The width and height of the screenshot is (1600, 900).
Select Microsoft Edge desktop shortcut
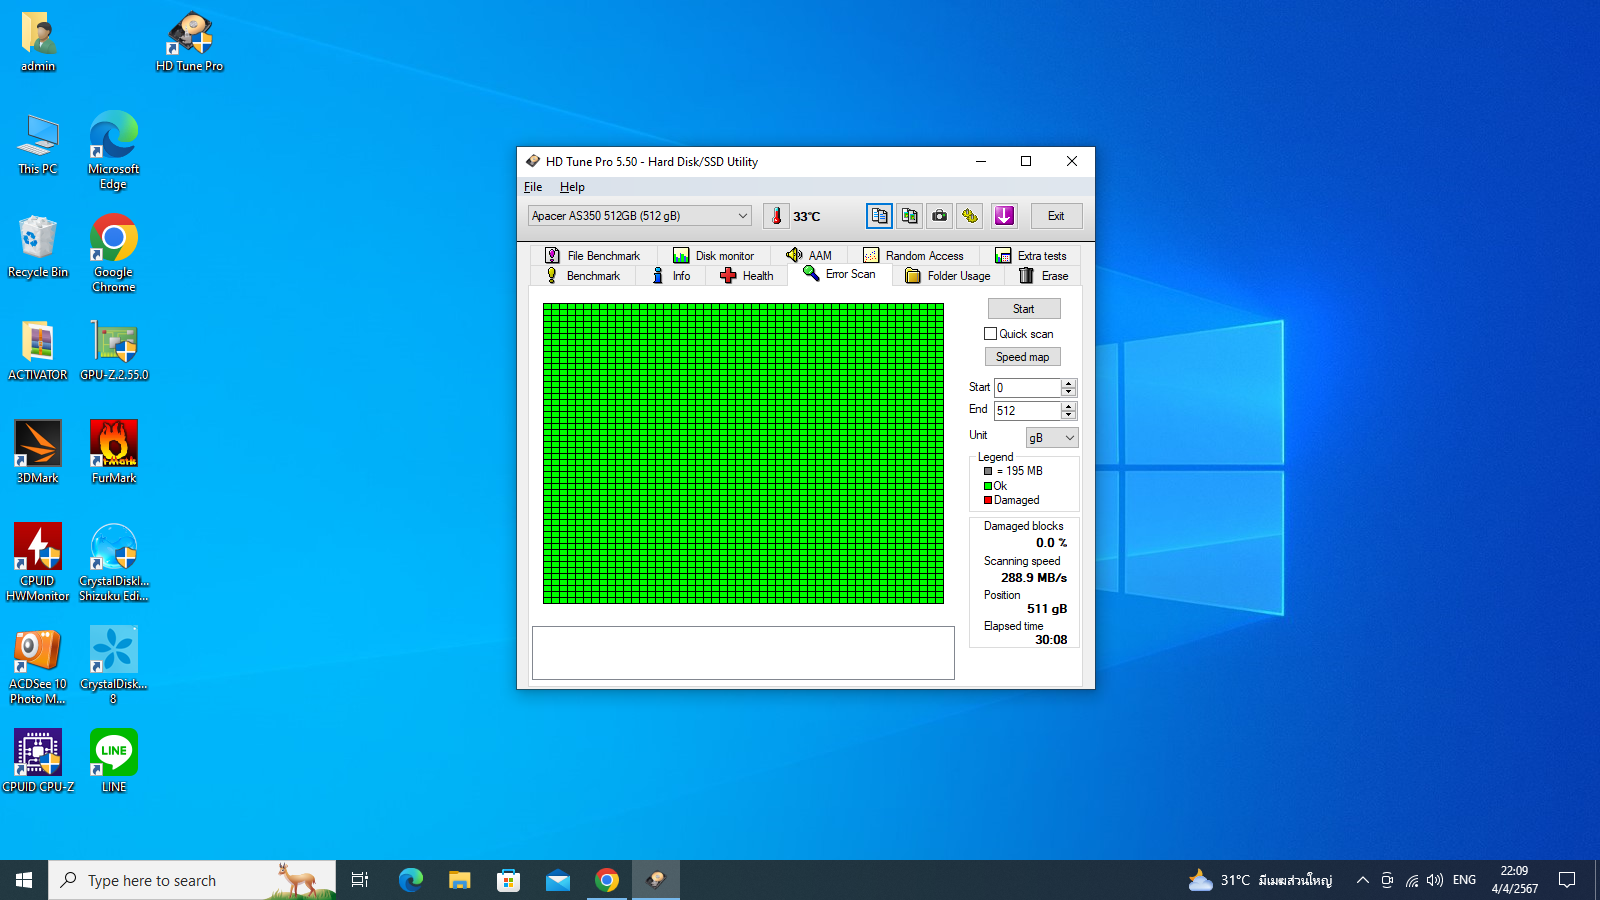pyautogui.click(x=114, y=151)
